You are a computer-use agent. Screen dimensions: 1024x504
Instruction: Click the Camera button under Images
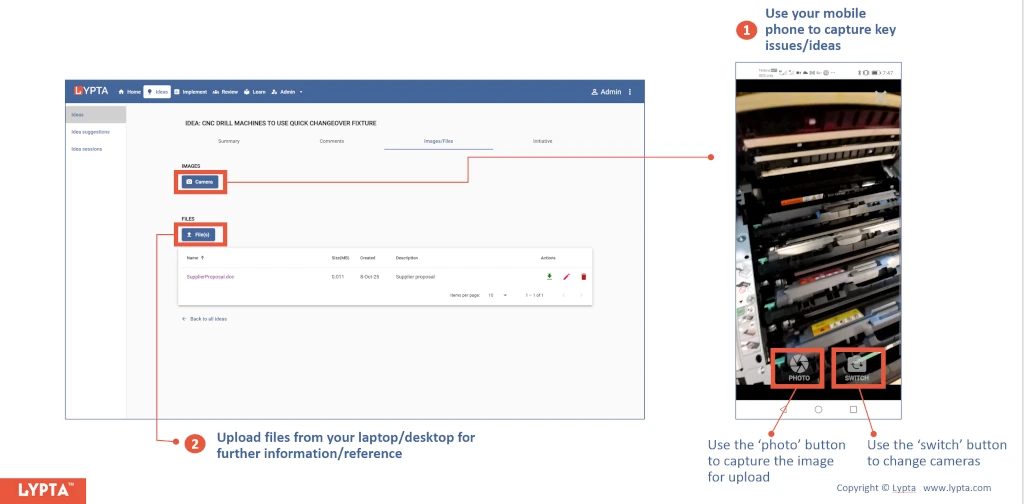pyautogui.click(x=200, y=182)
